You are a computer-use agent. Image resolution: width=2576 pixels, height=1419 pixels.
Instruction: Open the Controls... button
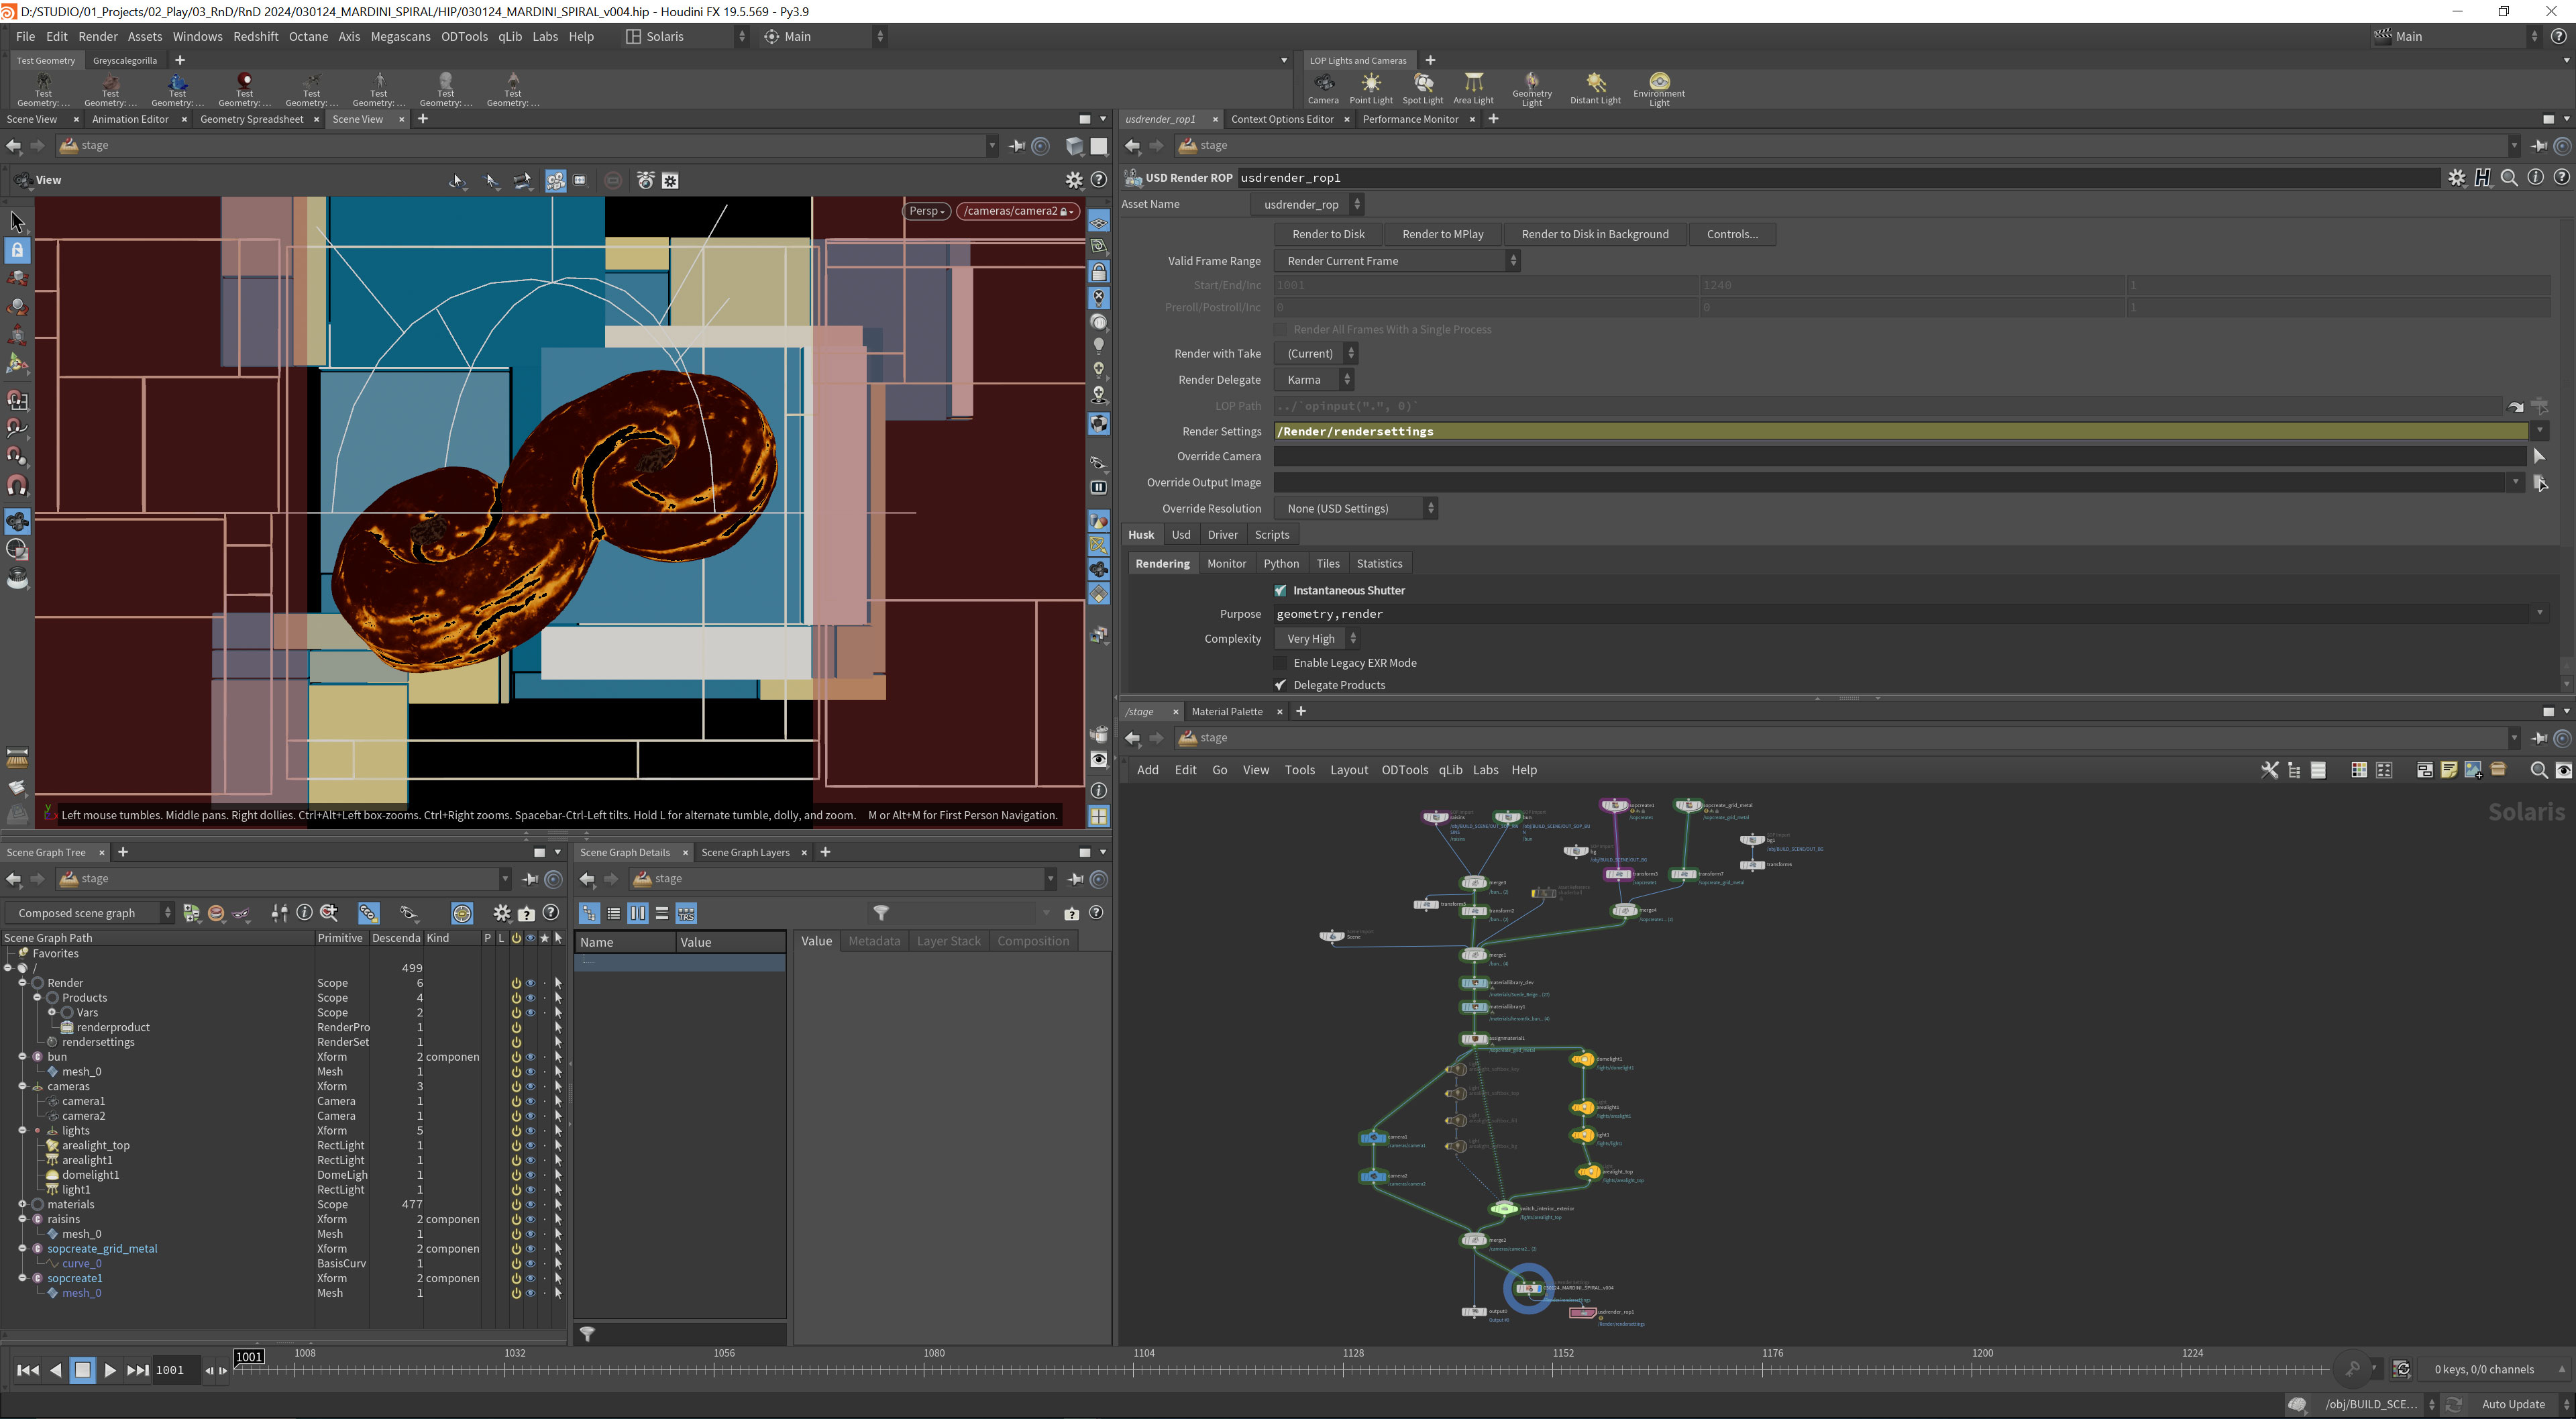coord(1732,235)
